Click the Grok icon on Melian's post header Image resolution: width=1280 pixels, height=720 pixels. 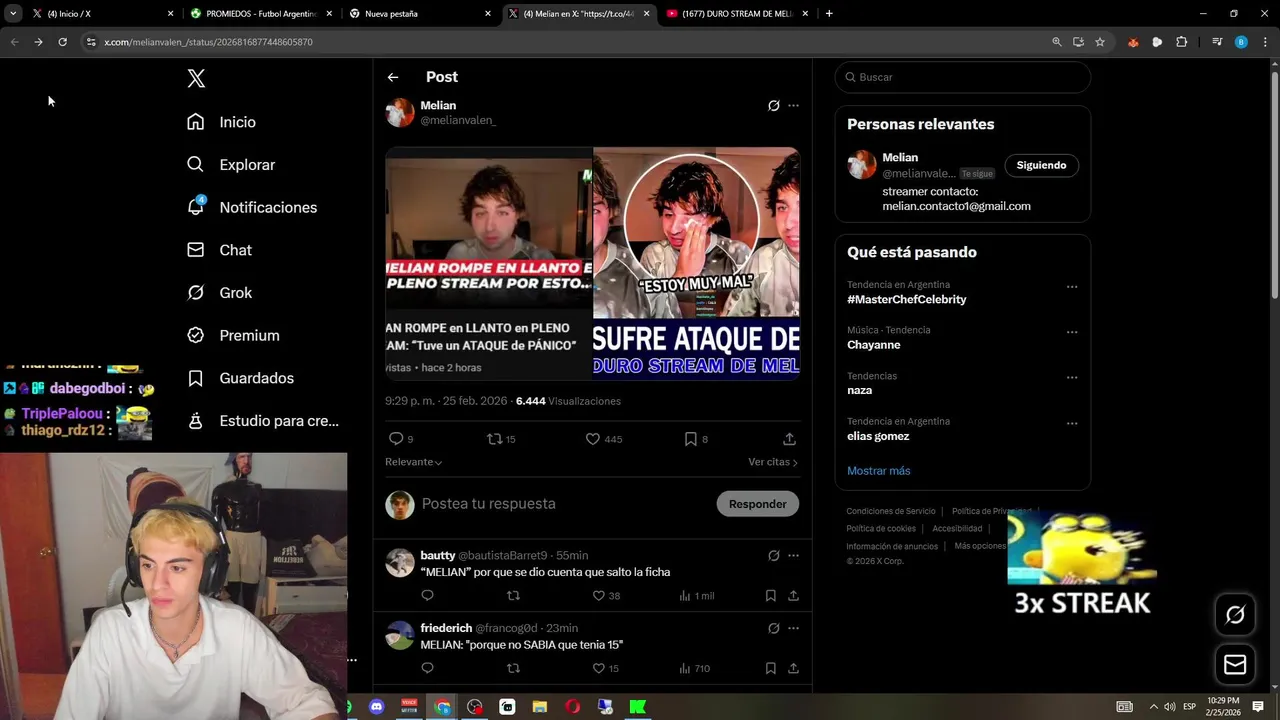click(774, 105)
